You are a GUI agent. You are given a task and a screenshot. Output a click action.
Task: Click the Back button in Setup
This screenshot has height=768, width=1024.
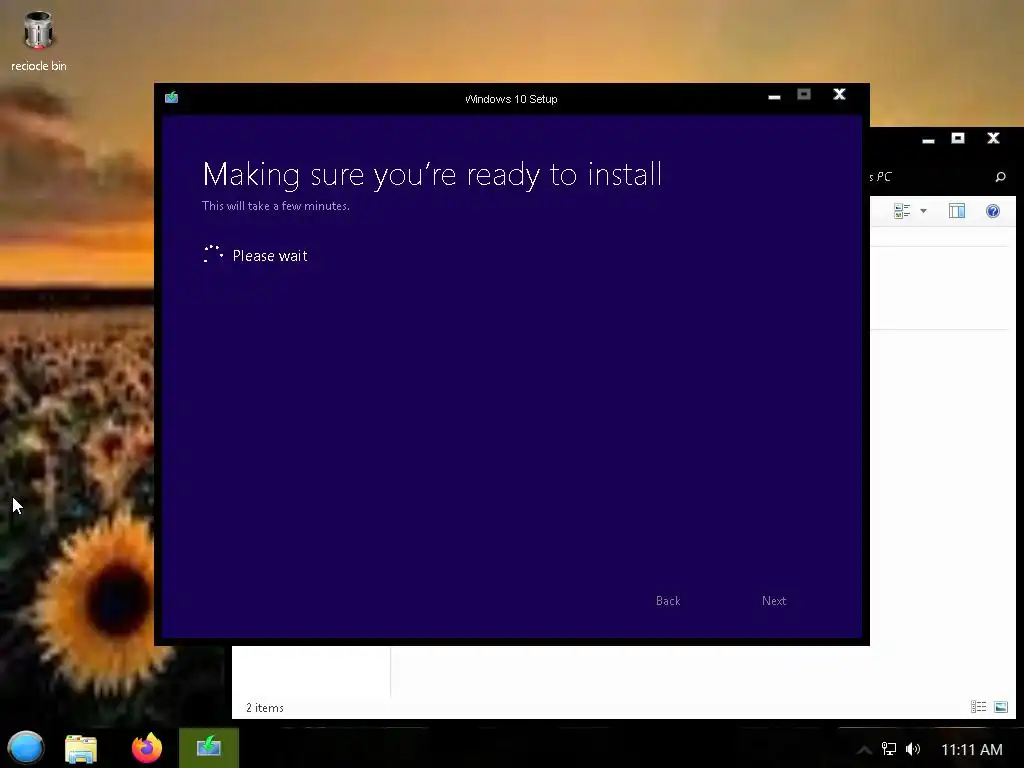coord(668,601)
